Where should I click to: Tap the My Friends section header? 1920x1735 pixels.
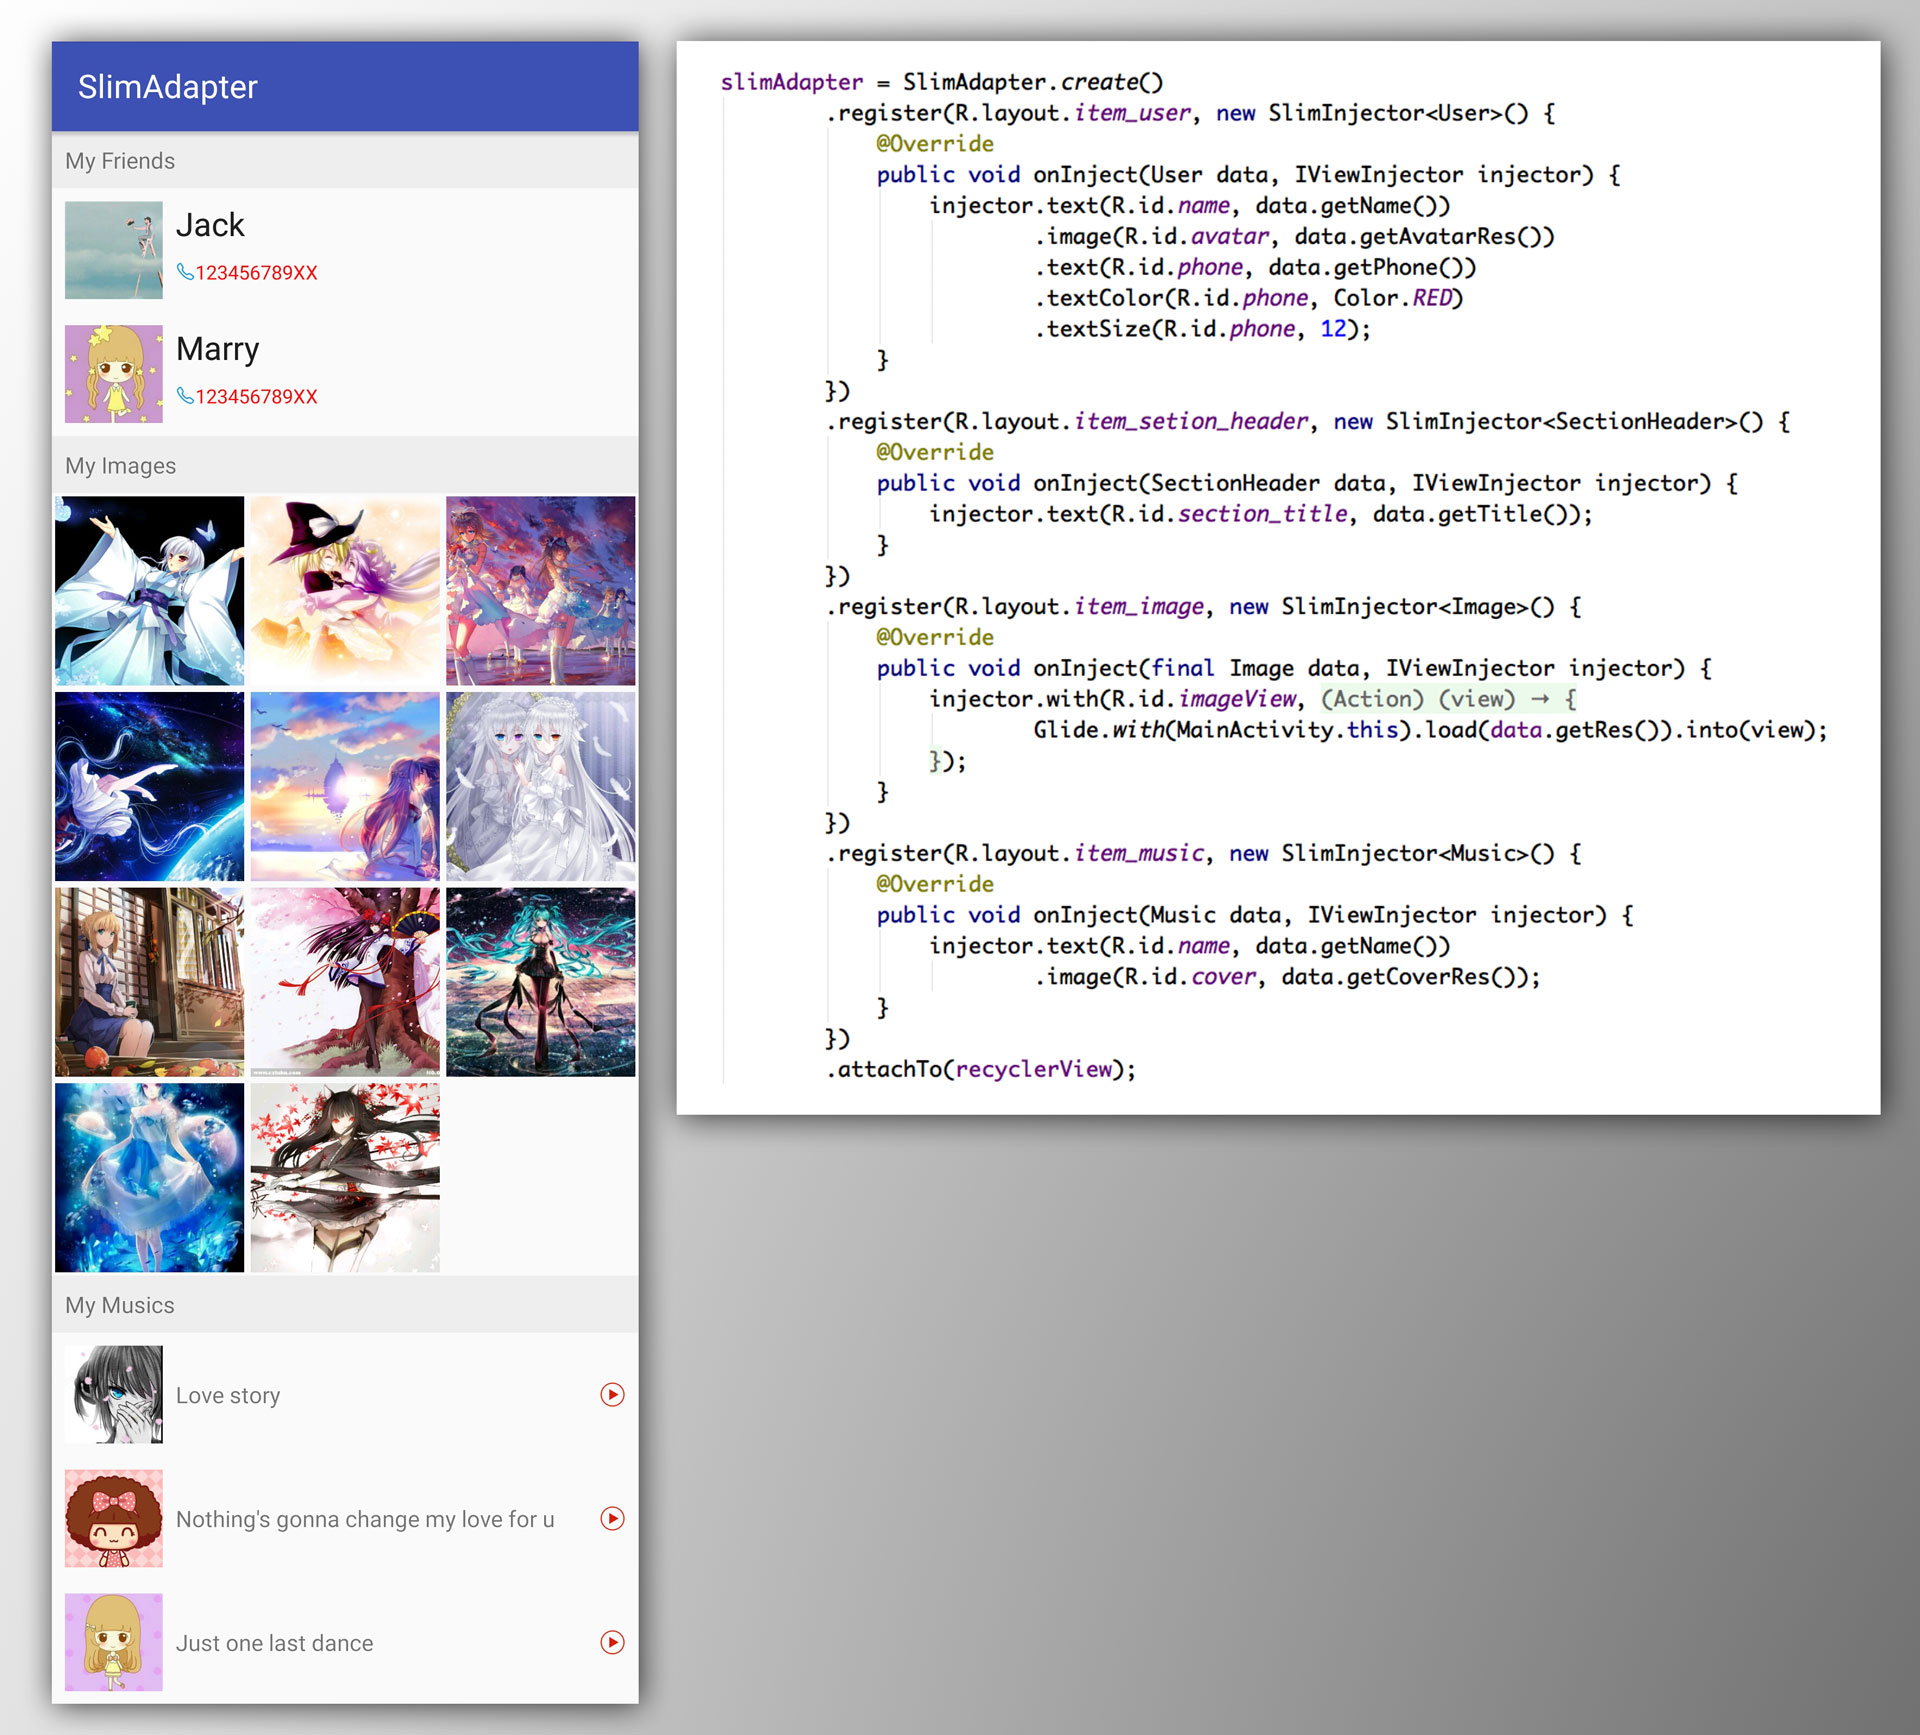click(120, 161)
